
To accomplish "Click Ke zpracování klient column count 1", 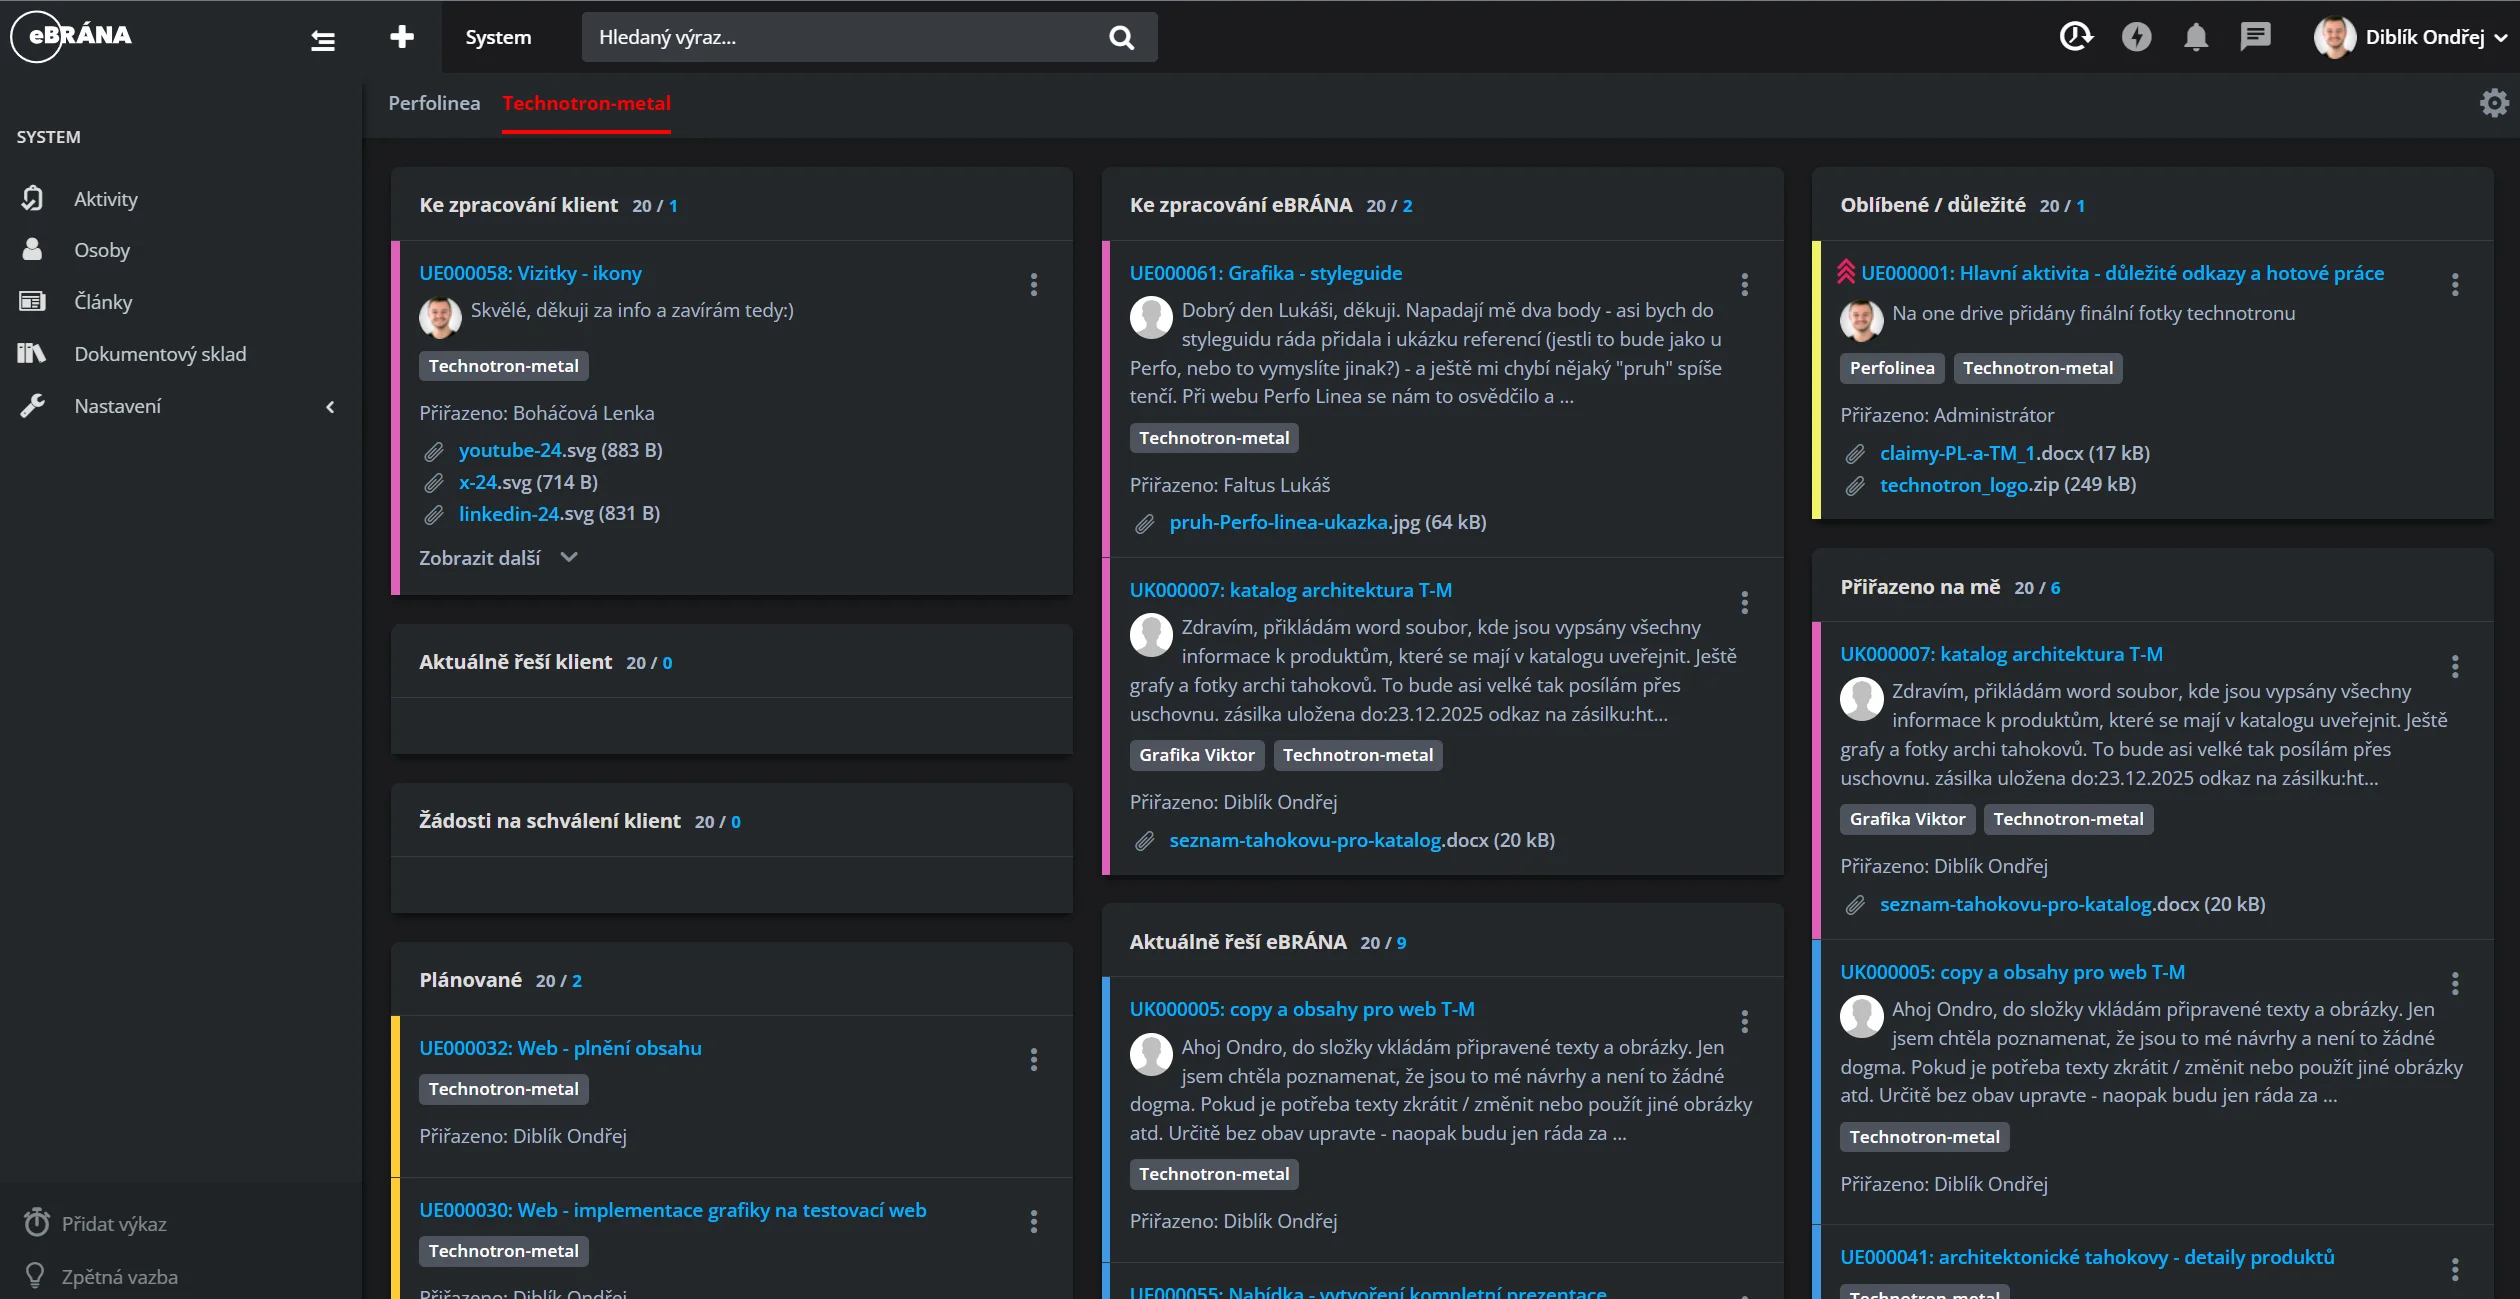I will click(x=673, y=206).
